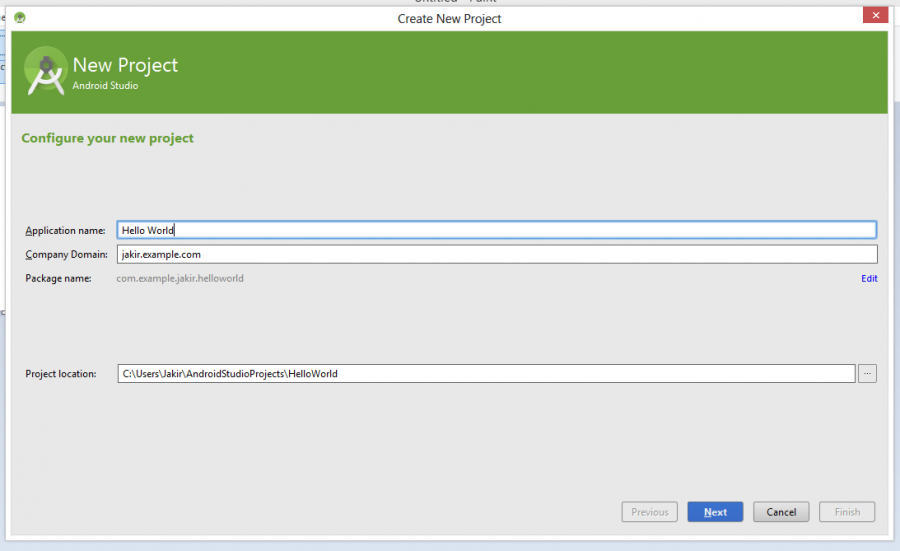Click the New Project header title

125,65
